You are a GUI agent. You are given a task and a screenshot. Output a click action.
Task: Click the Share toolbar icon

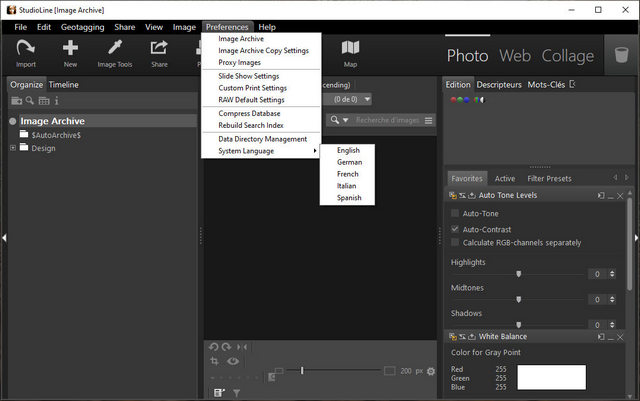[x=159, y=48]
